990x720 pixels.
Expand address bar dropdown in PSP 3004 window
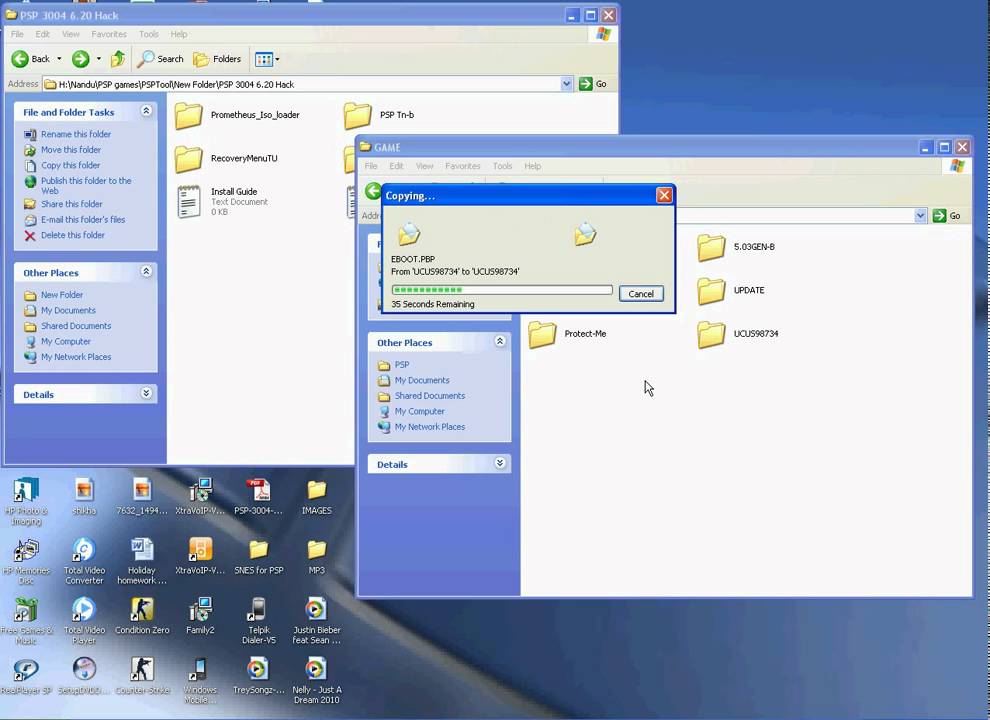pos(566,83)
